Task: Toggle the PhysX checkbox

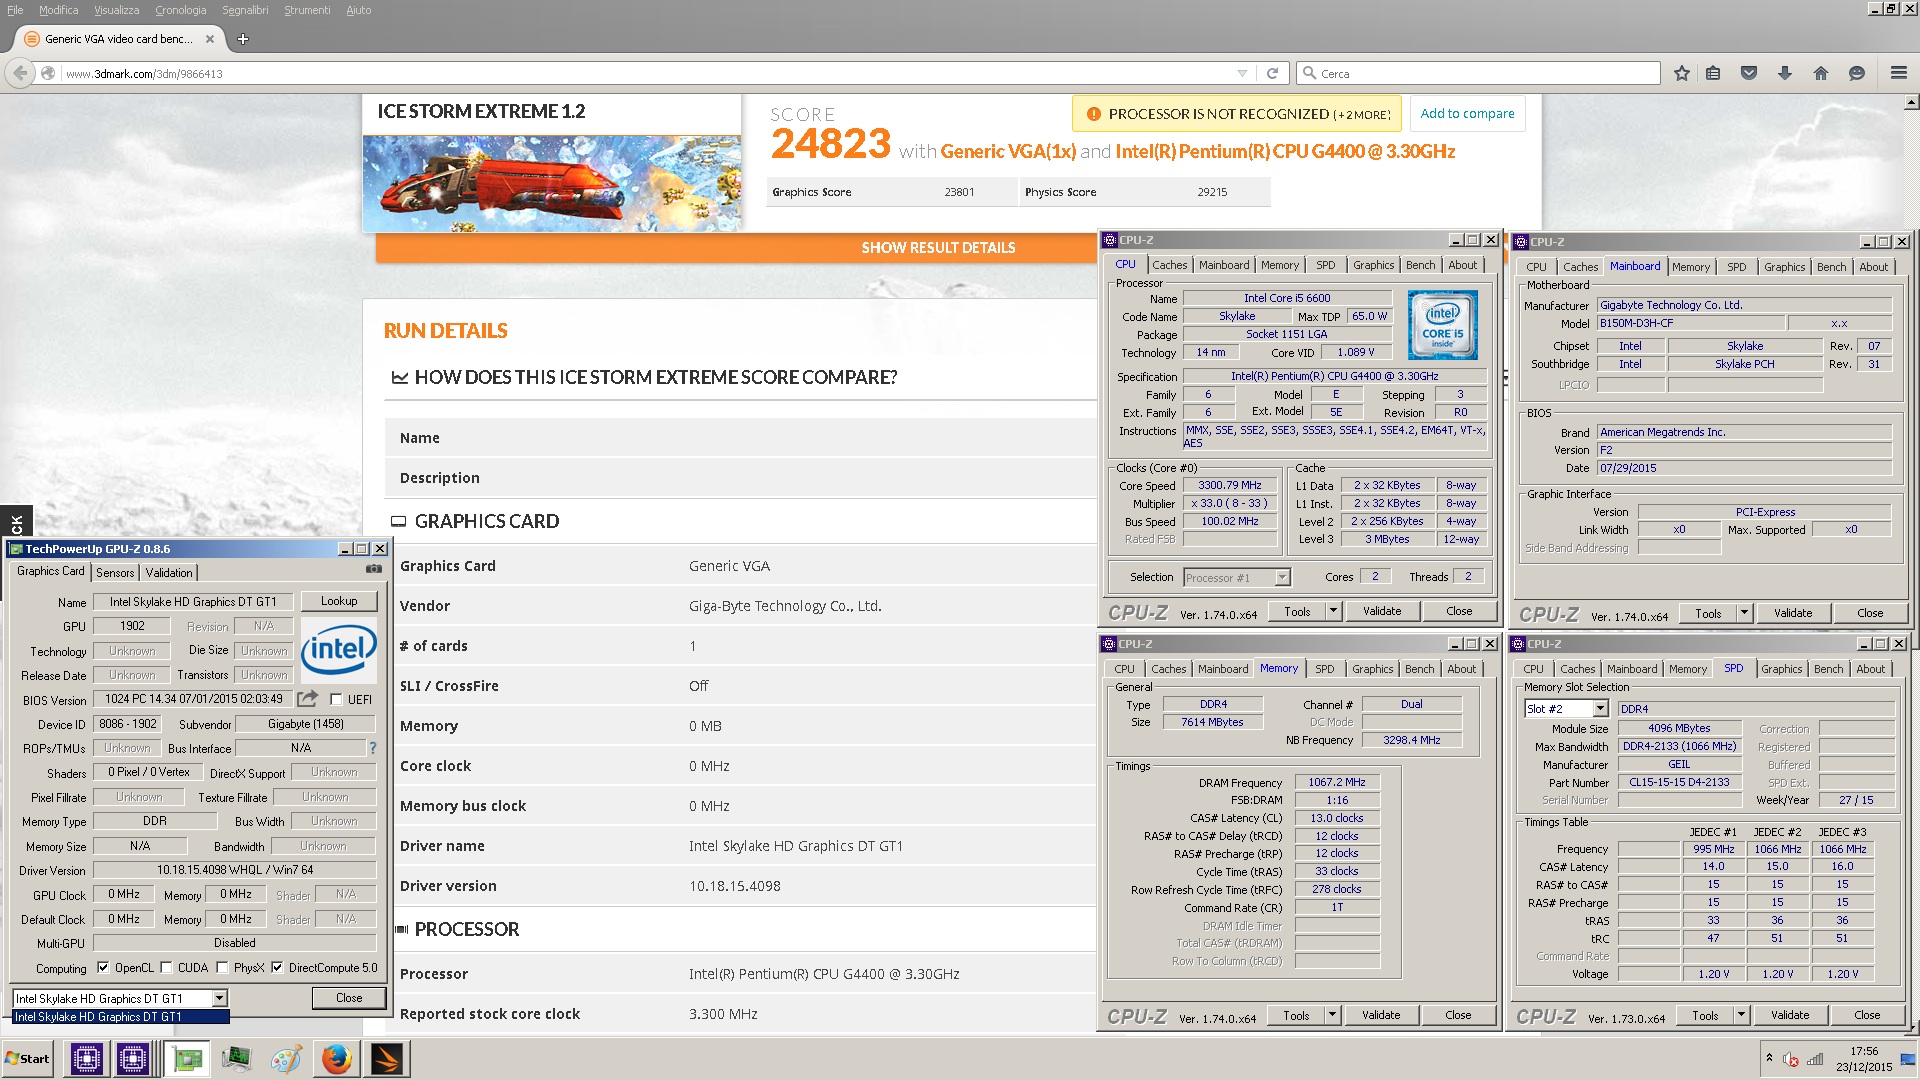Action: [x=221, y=967]
